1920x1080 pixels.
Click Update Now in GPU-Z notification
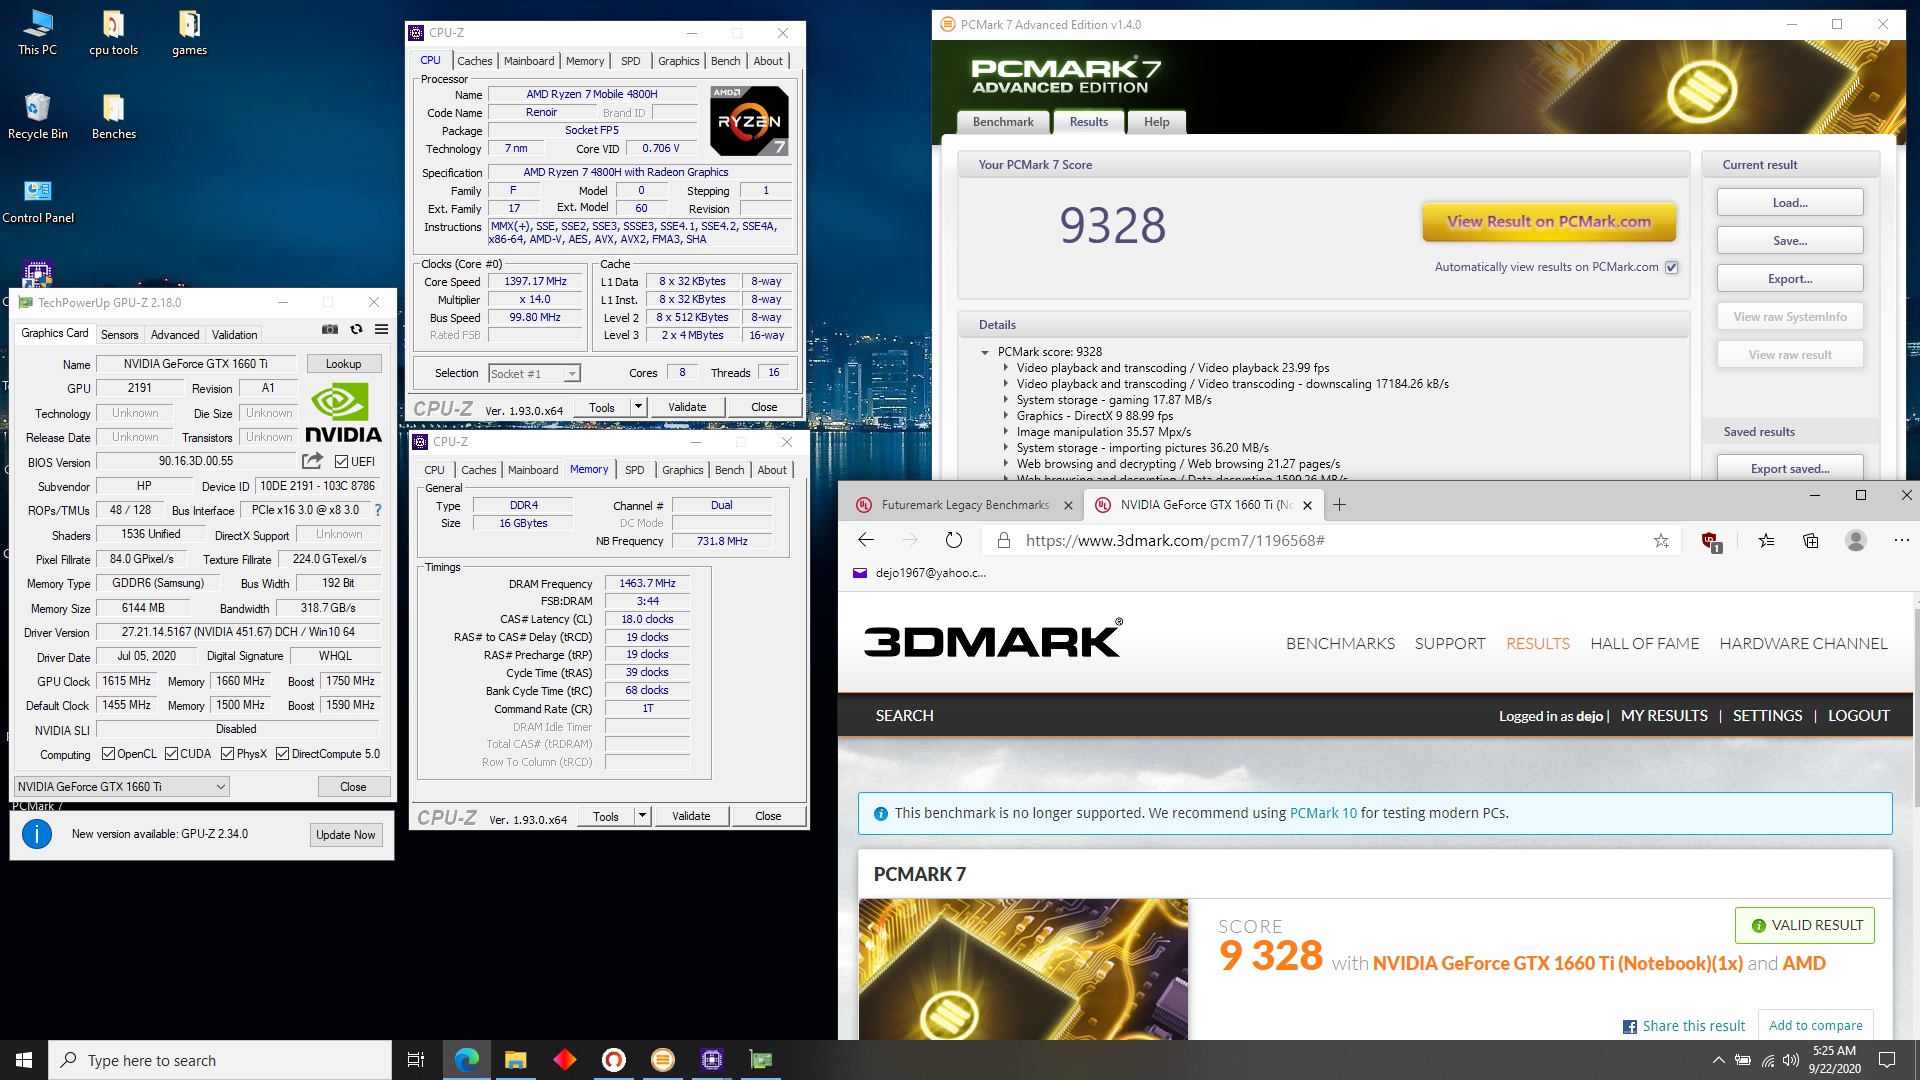346,835
